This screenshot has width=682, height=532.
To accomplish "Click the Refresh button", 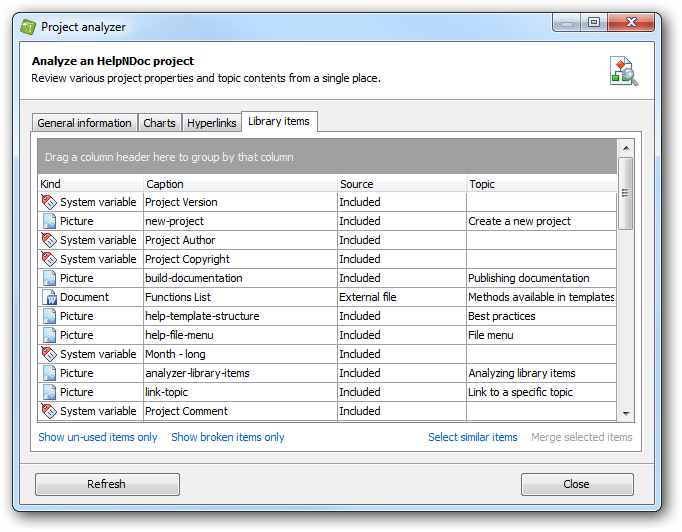I will tap(107, 484).
